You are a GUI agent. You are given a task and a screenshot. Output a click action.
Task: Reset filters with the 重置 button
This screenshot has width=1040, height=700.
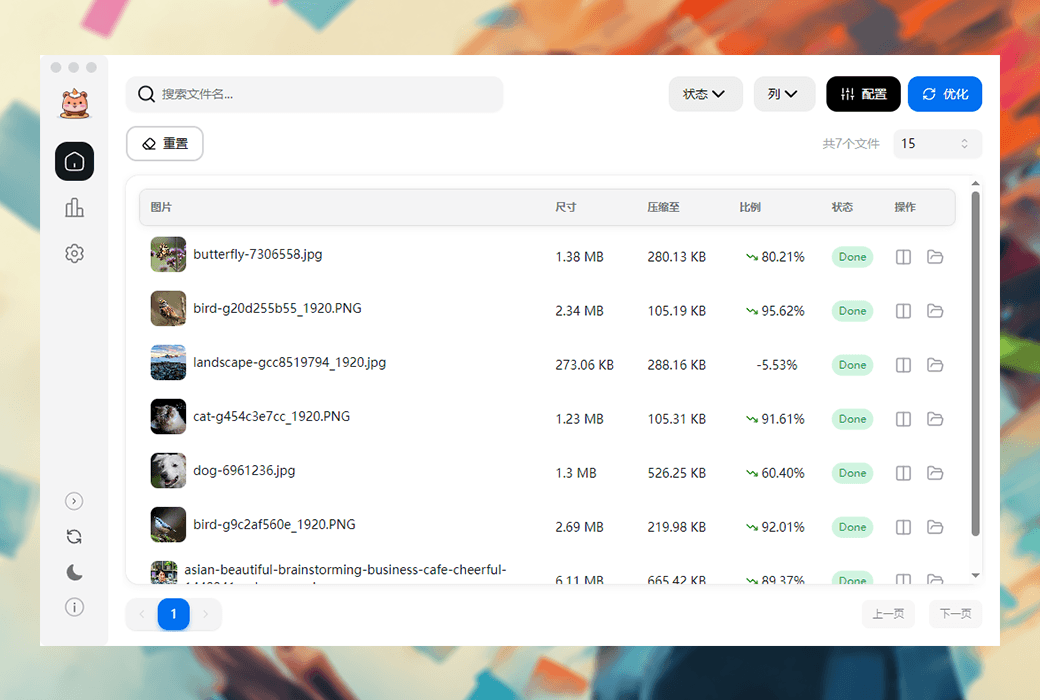tap(164, 144)
